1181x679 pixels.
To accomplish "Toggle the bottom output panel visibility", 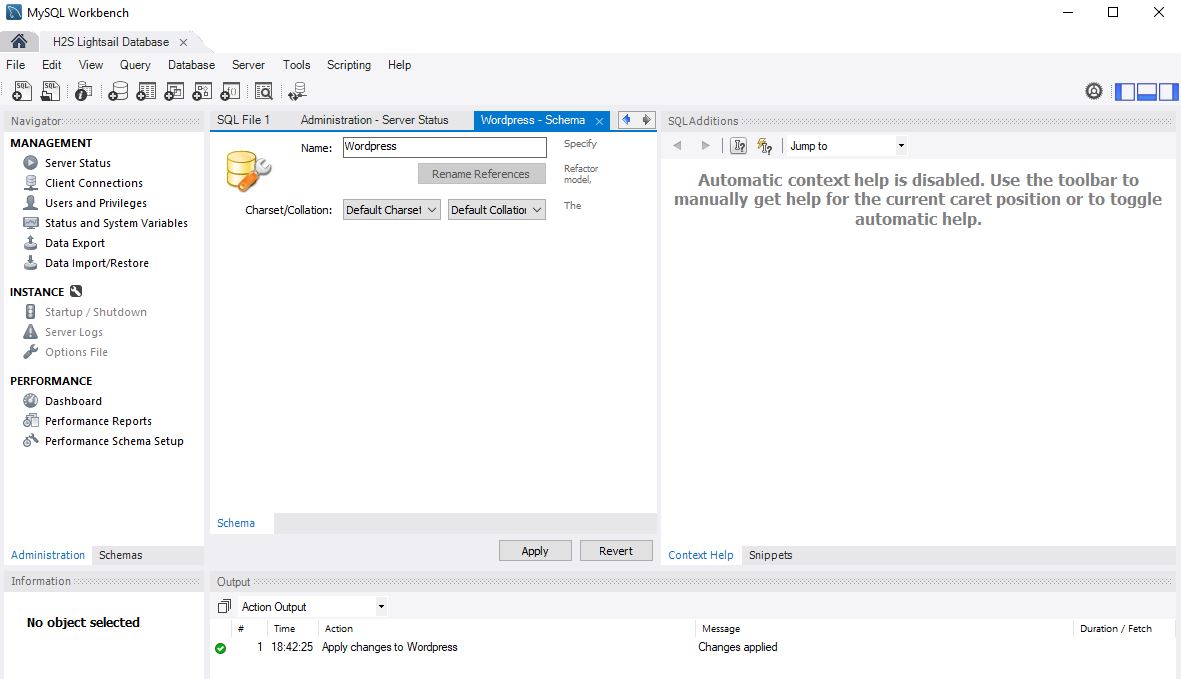I will click(1146, 92).
